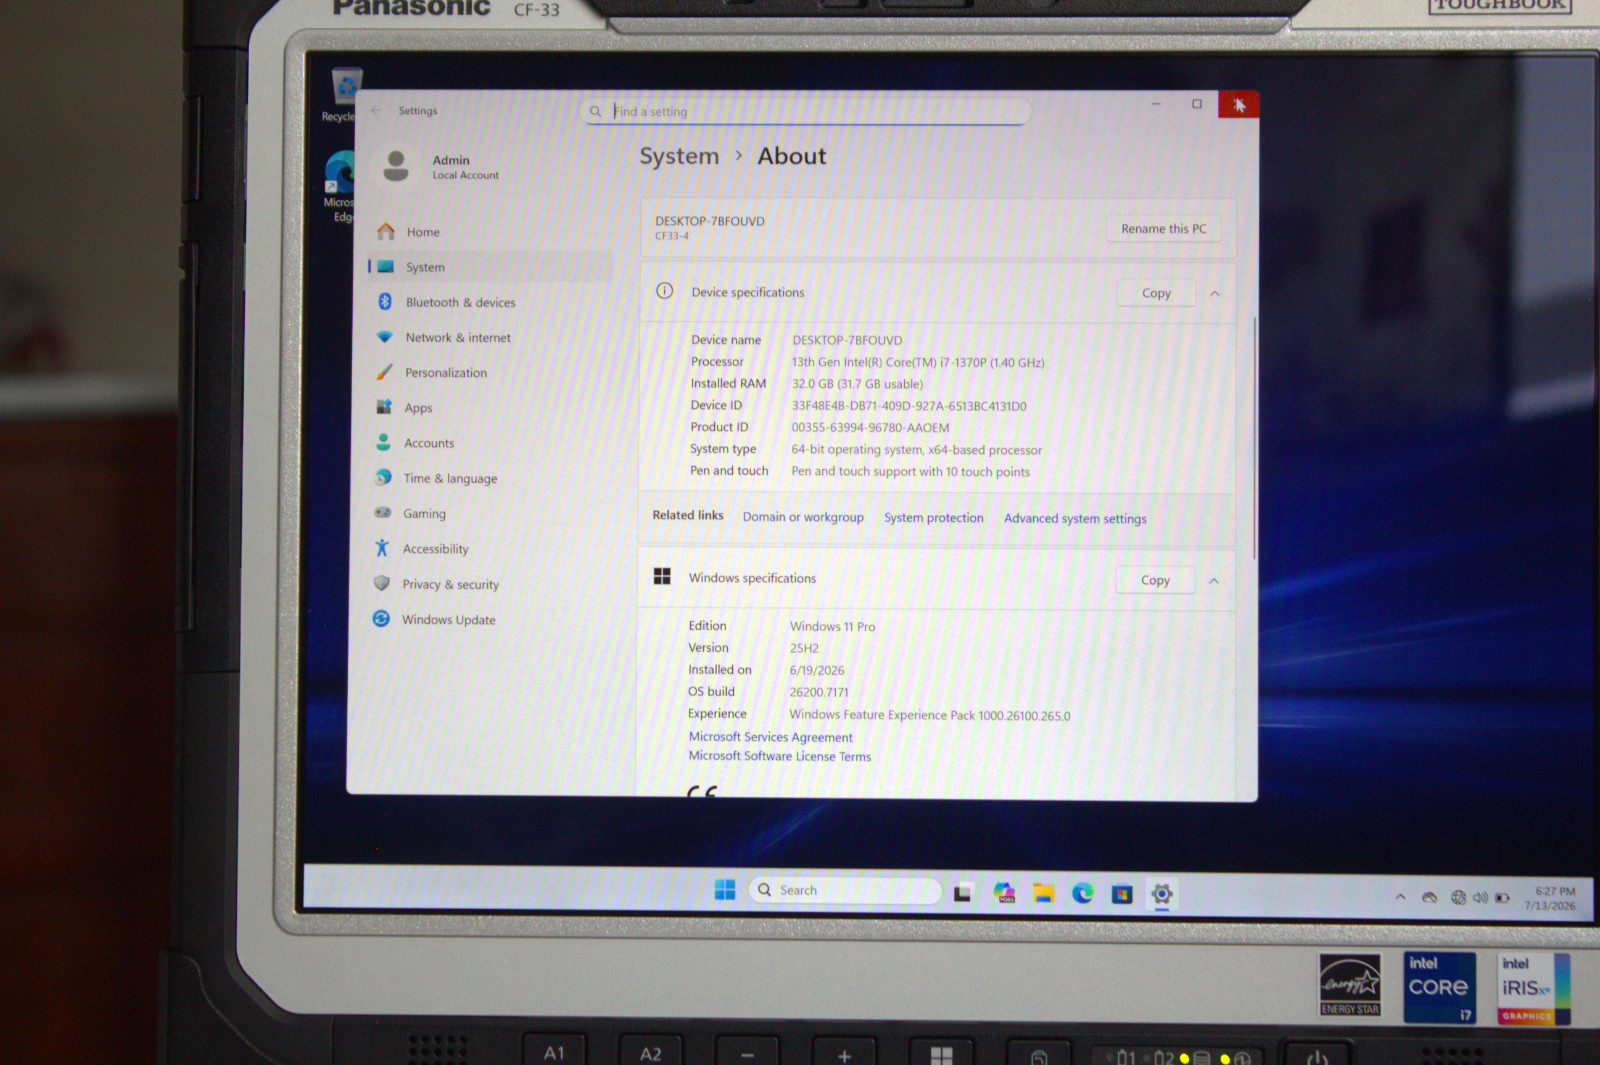Select Personalization in the sidebar
Image resolution: width=1600 pixels, height=1065 pixels.
click(x=433, y=373)
